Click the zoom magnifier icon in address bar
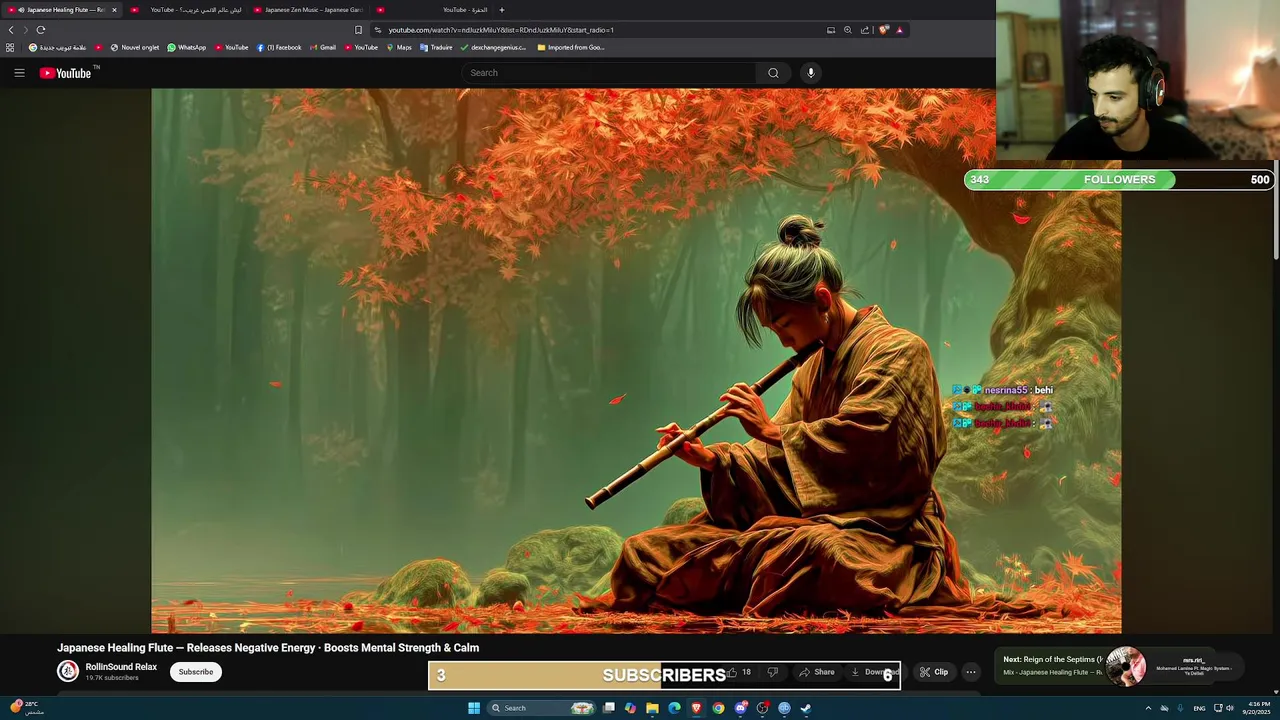 pos(848,30)
